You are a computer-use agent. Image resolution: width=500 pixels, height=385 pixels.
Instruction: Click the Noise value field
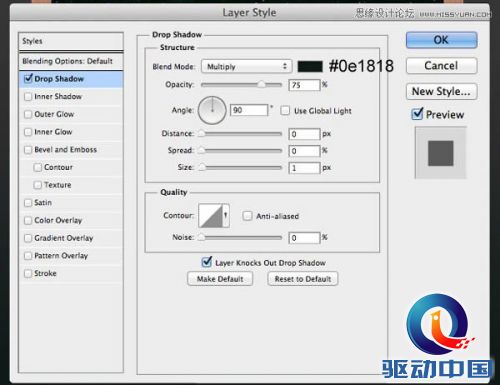click(304, 238)
